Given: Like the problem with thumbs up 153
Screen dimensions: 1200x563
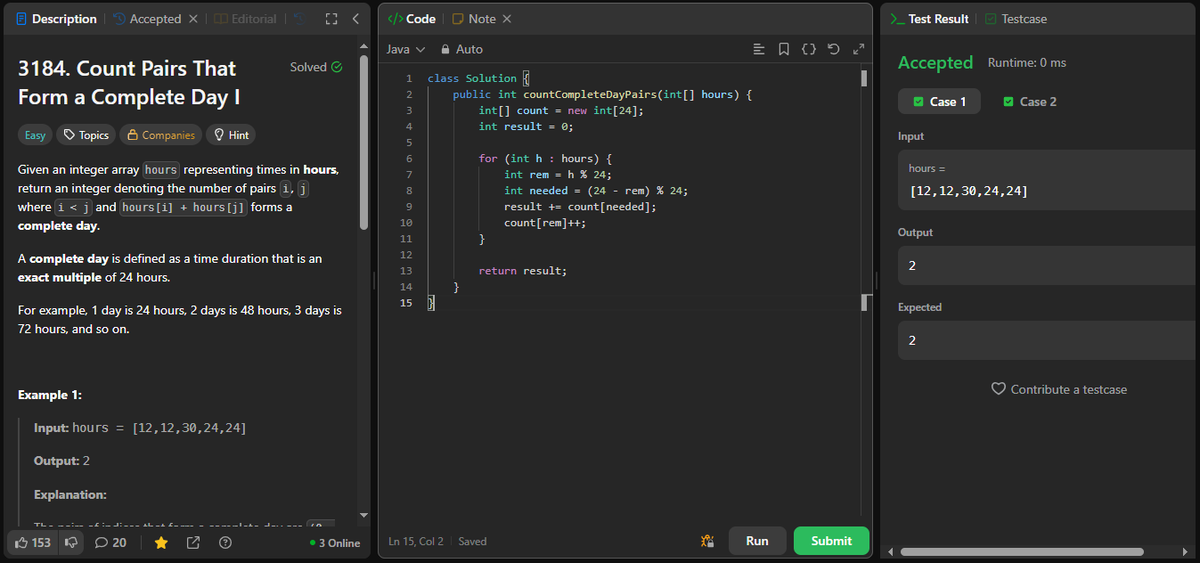Looking at the screenshot, I should [31, 542].
